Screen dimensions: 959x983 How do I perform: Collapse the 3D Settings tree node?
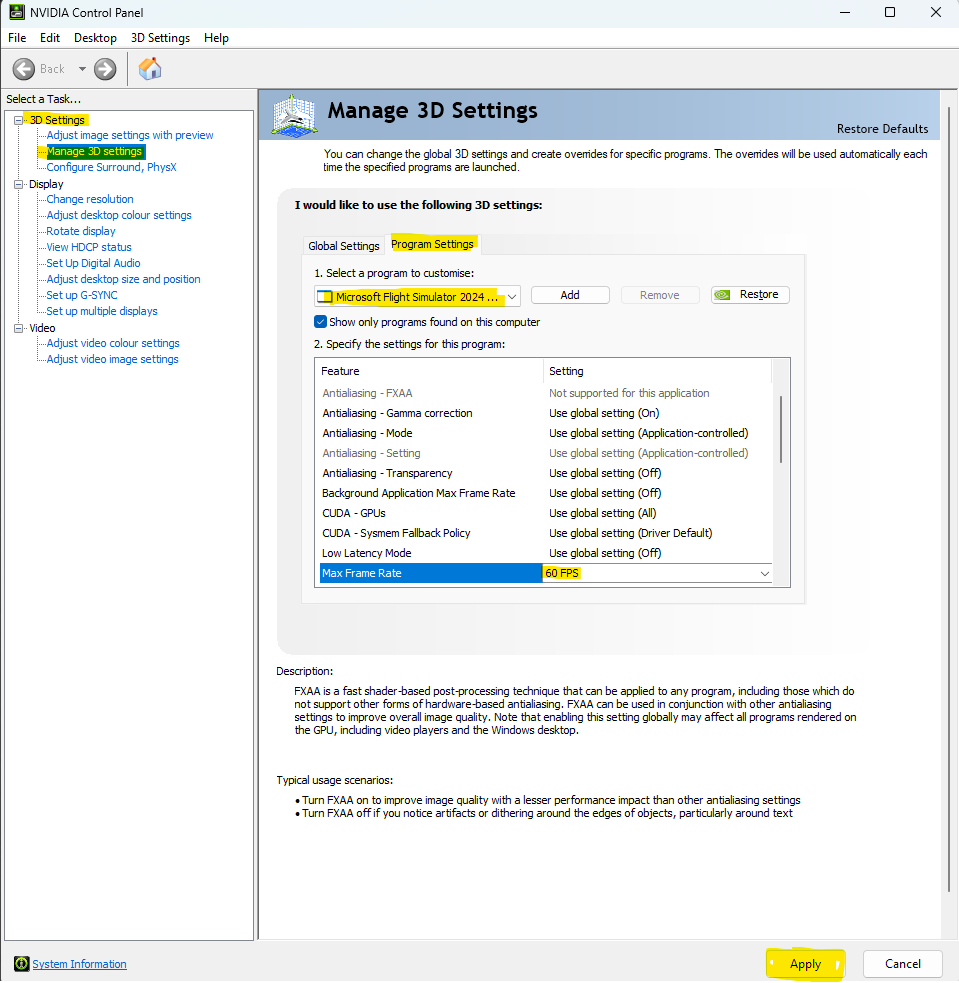pyautogui.click(x=18, y=120)
